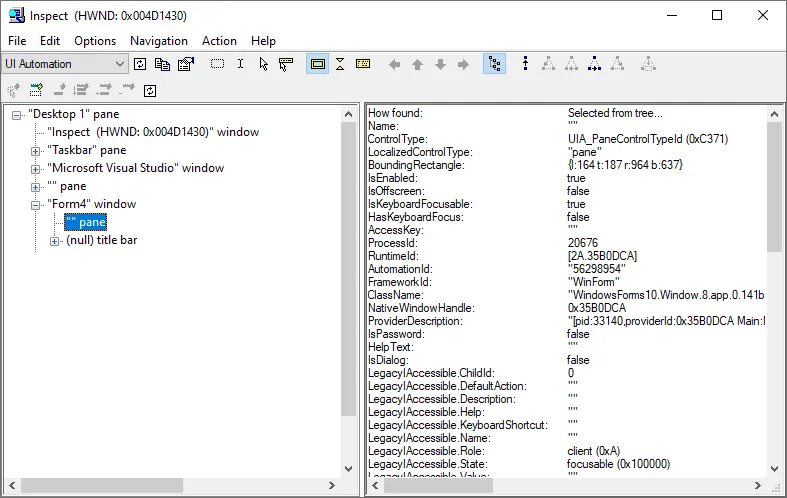The image size is (787, 498).
Task: Click the NativeWindowHandle value 0x35B0DCA
Action: (597, 308)
